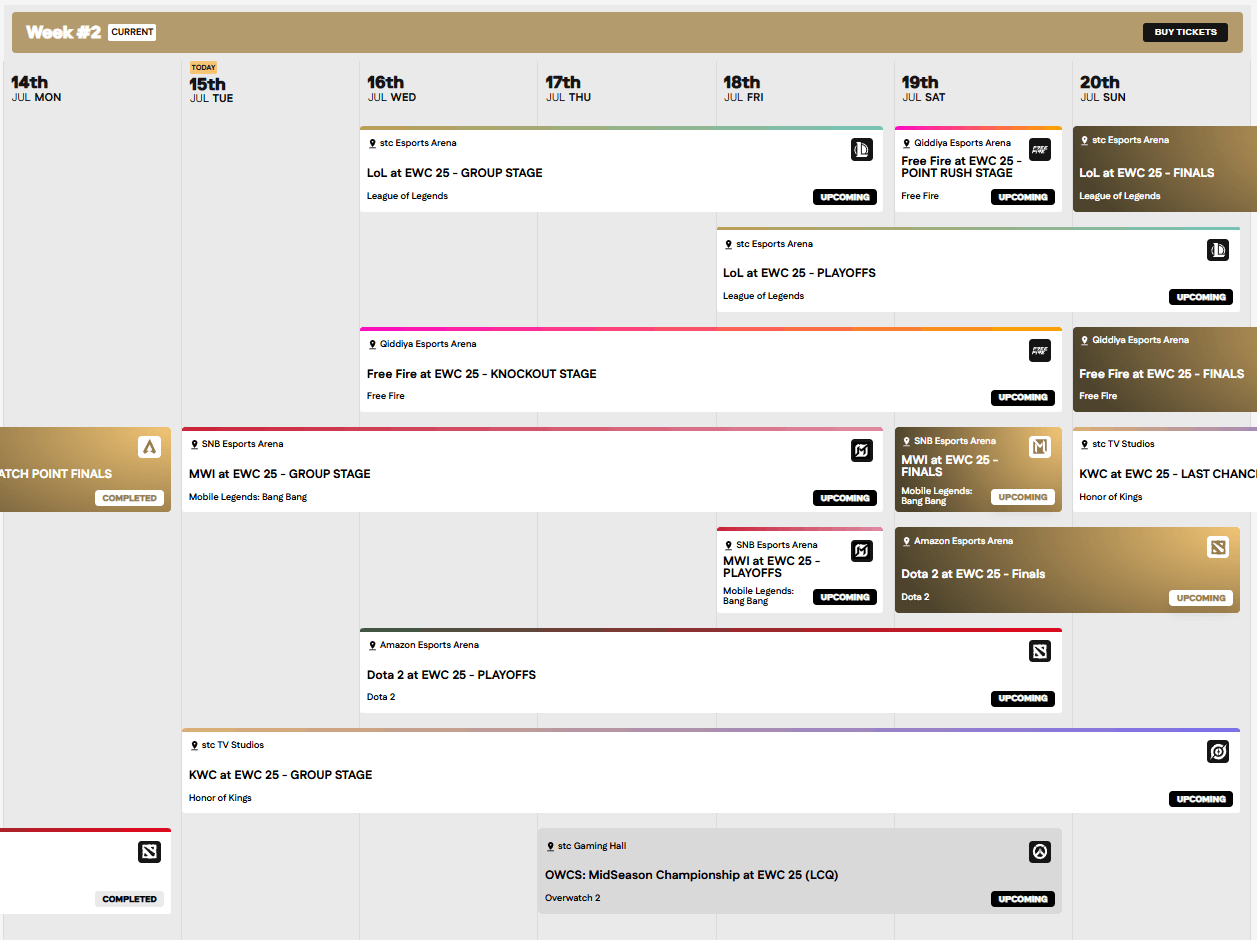Click the League of Legends logo on LoL Group Stage card
This screenshot has width=1257, height=940.
tap(862, 149)
